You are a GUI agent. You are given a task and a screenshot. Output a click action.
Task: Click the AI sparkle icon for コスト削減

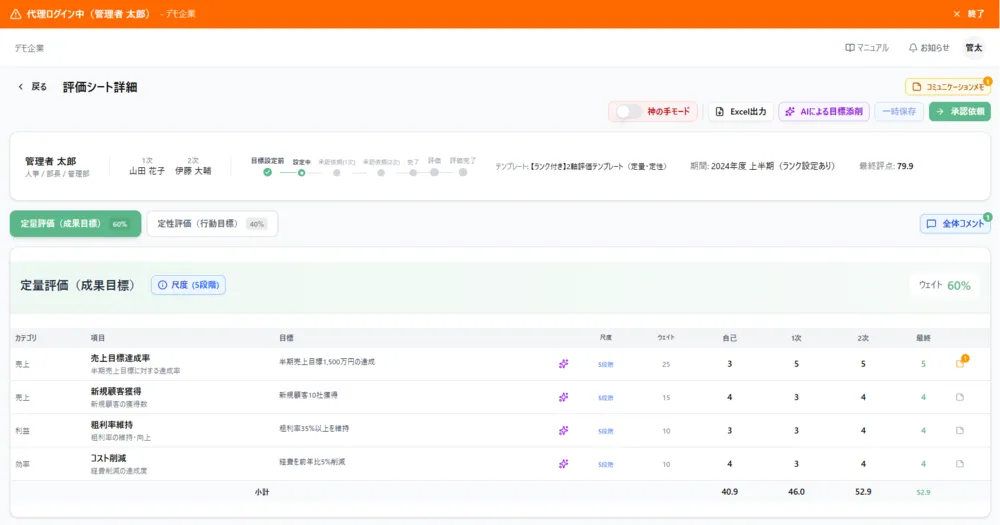(564, 464)
